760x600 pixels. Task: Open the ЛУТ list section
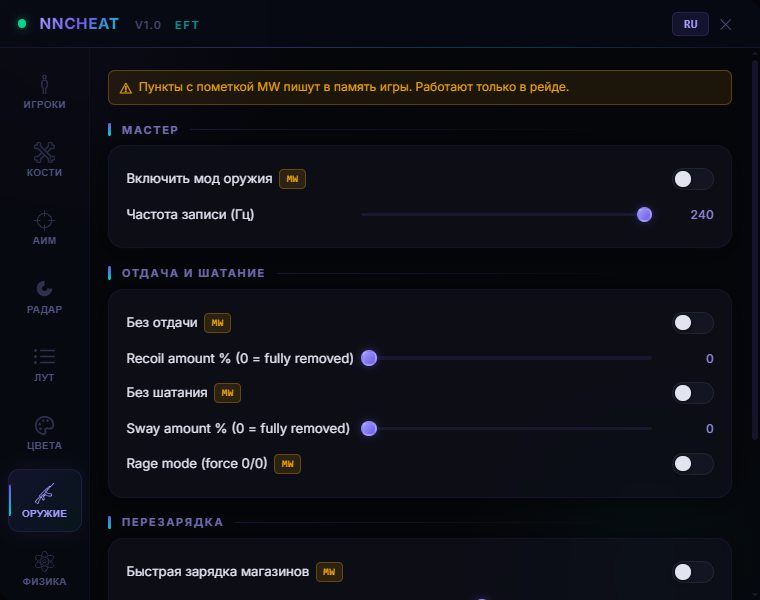click(x=44, y=364)
